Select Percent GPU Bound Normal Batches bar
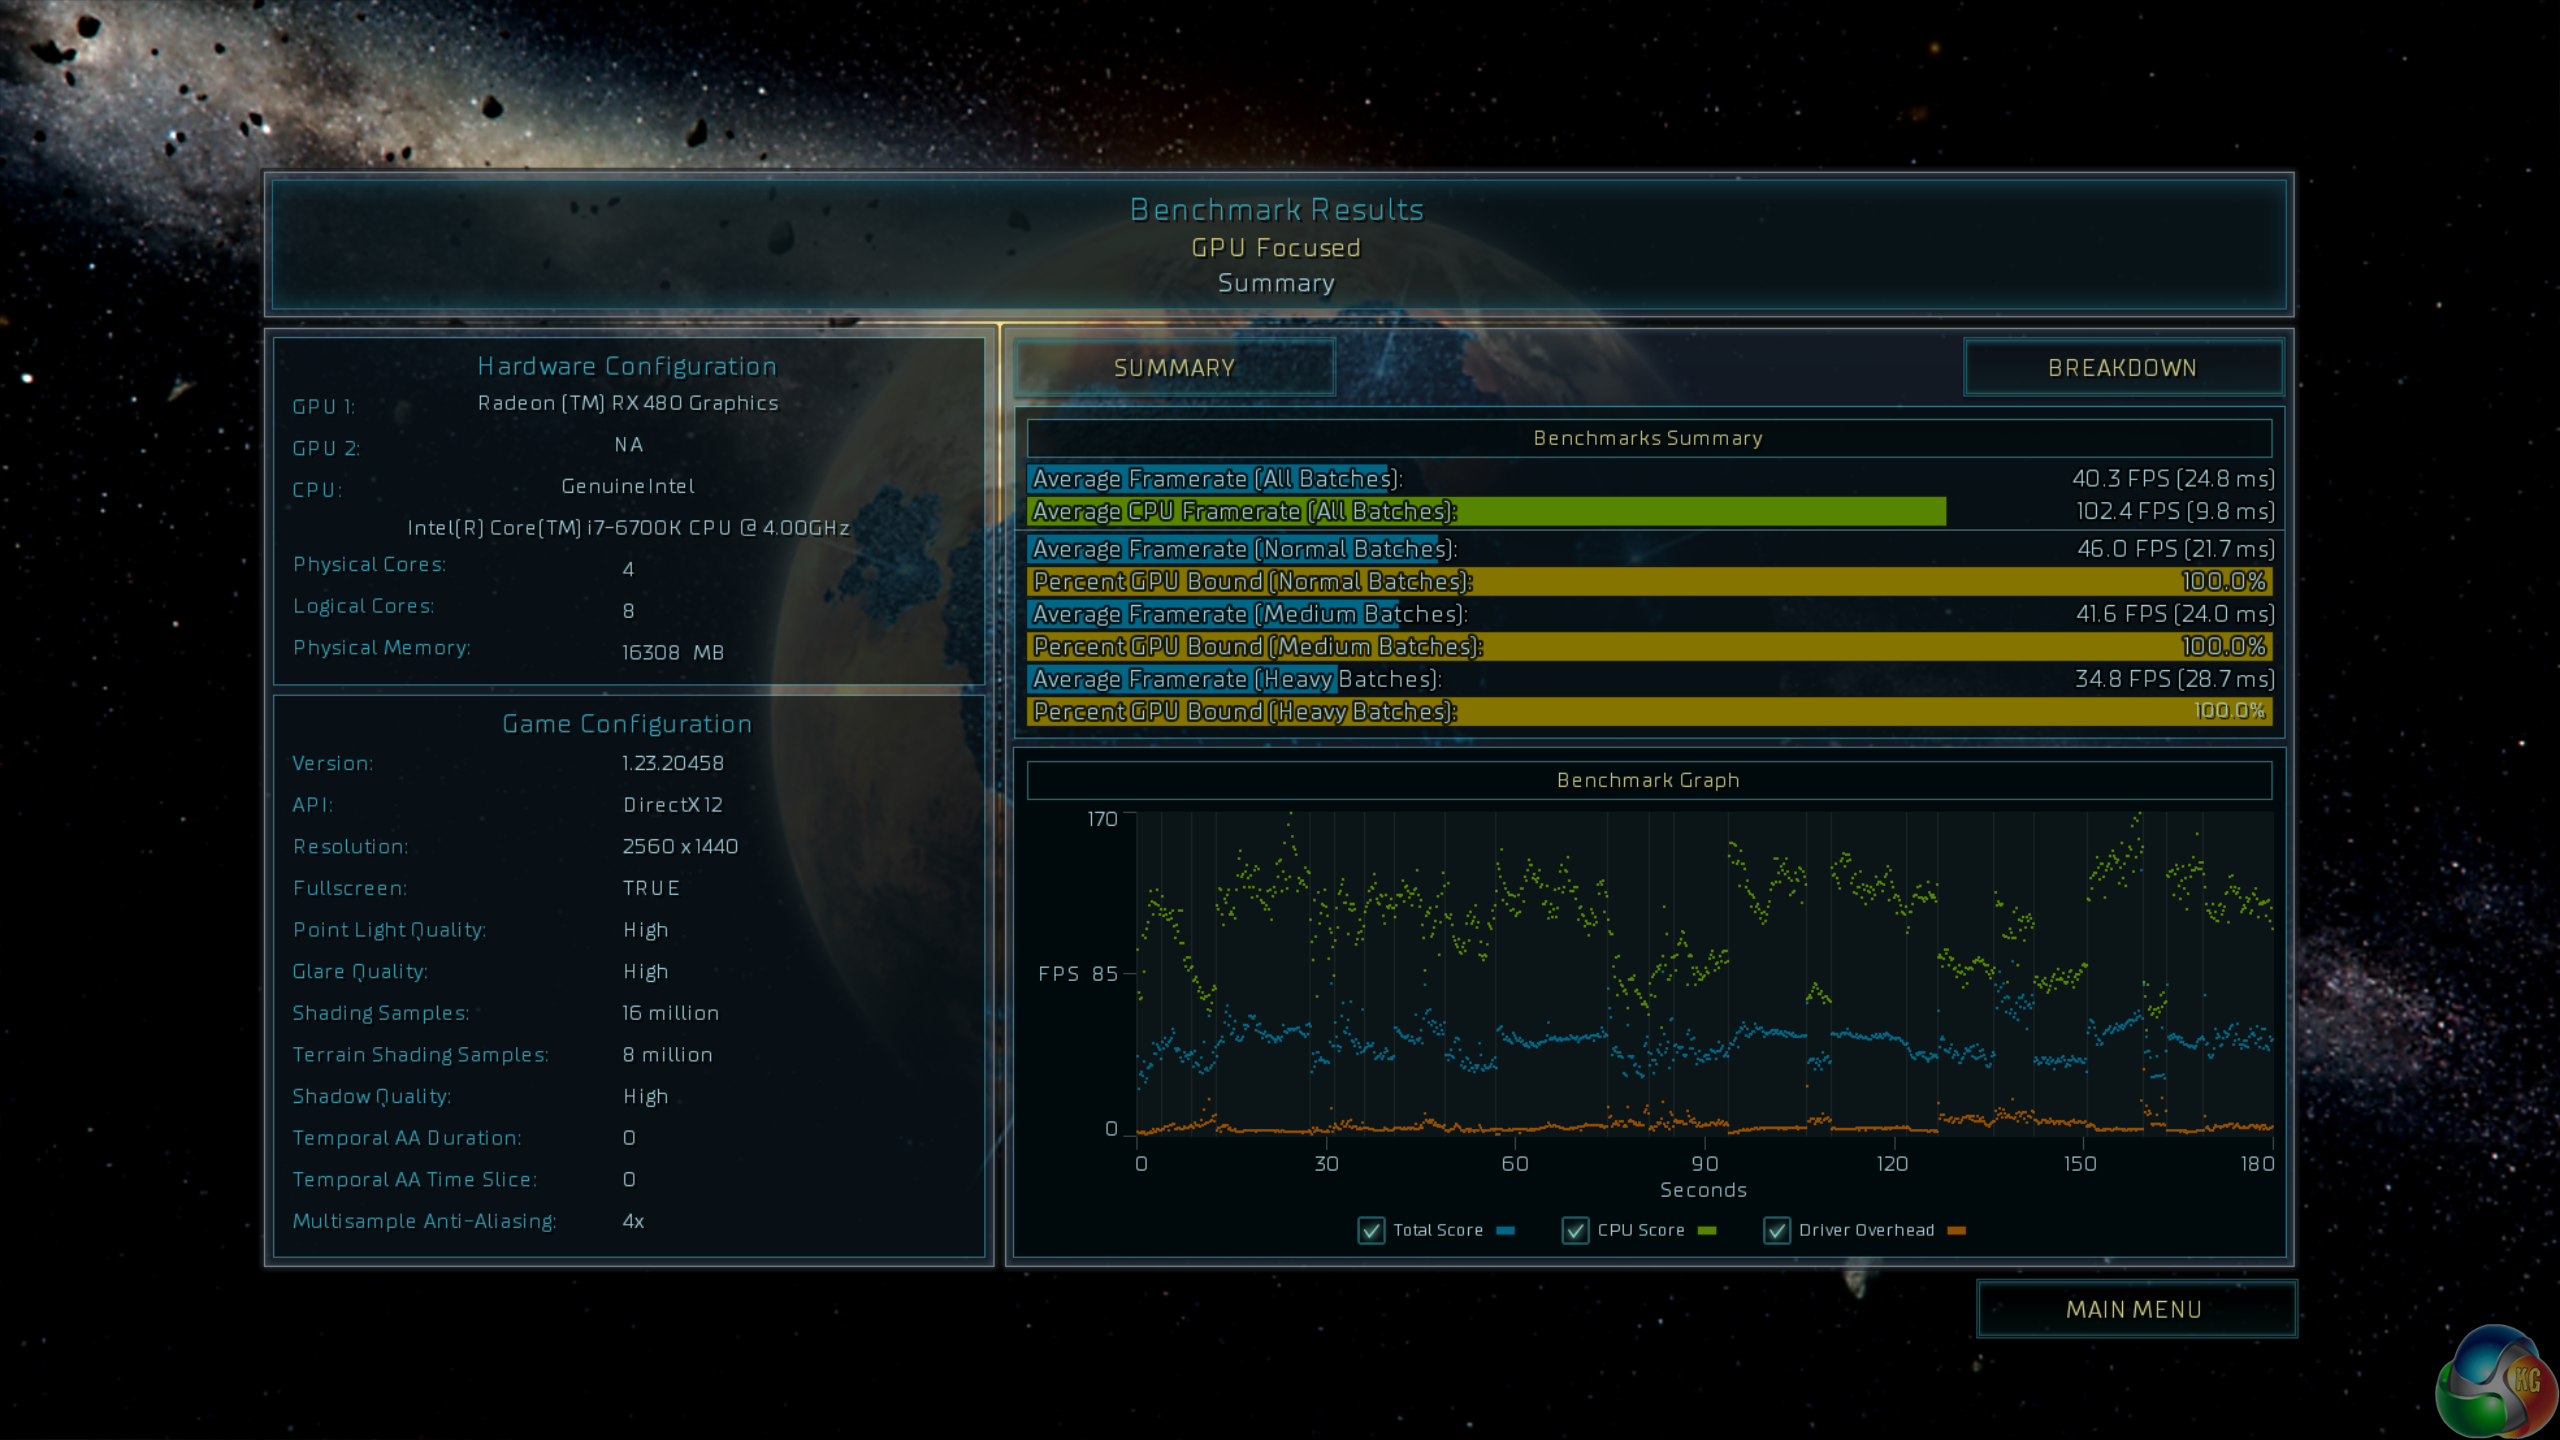 click(1648, 582)
